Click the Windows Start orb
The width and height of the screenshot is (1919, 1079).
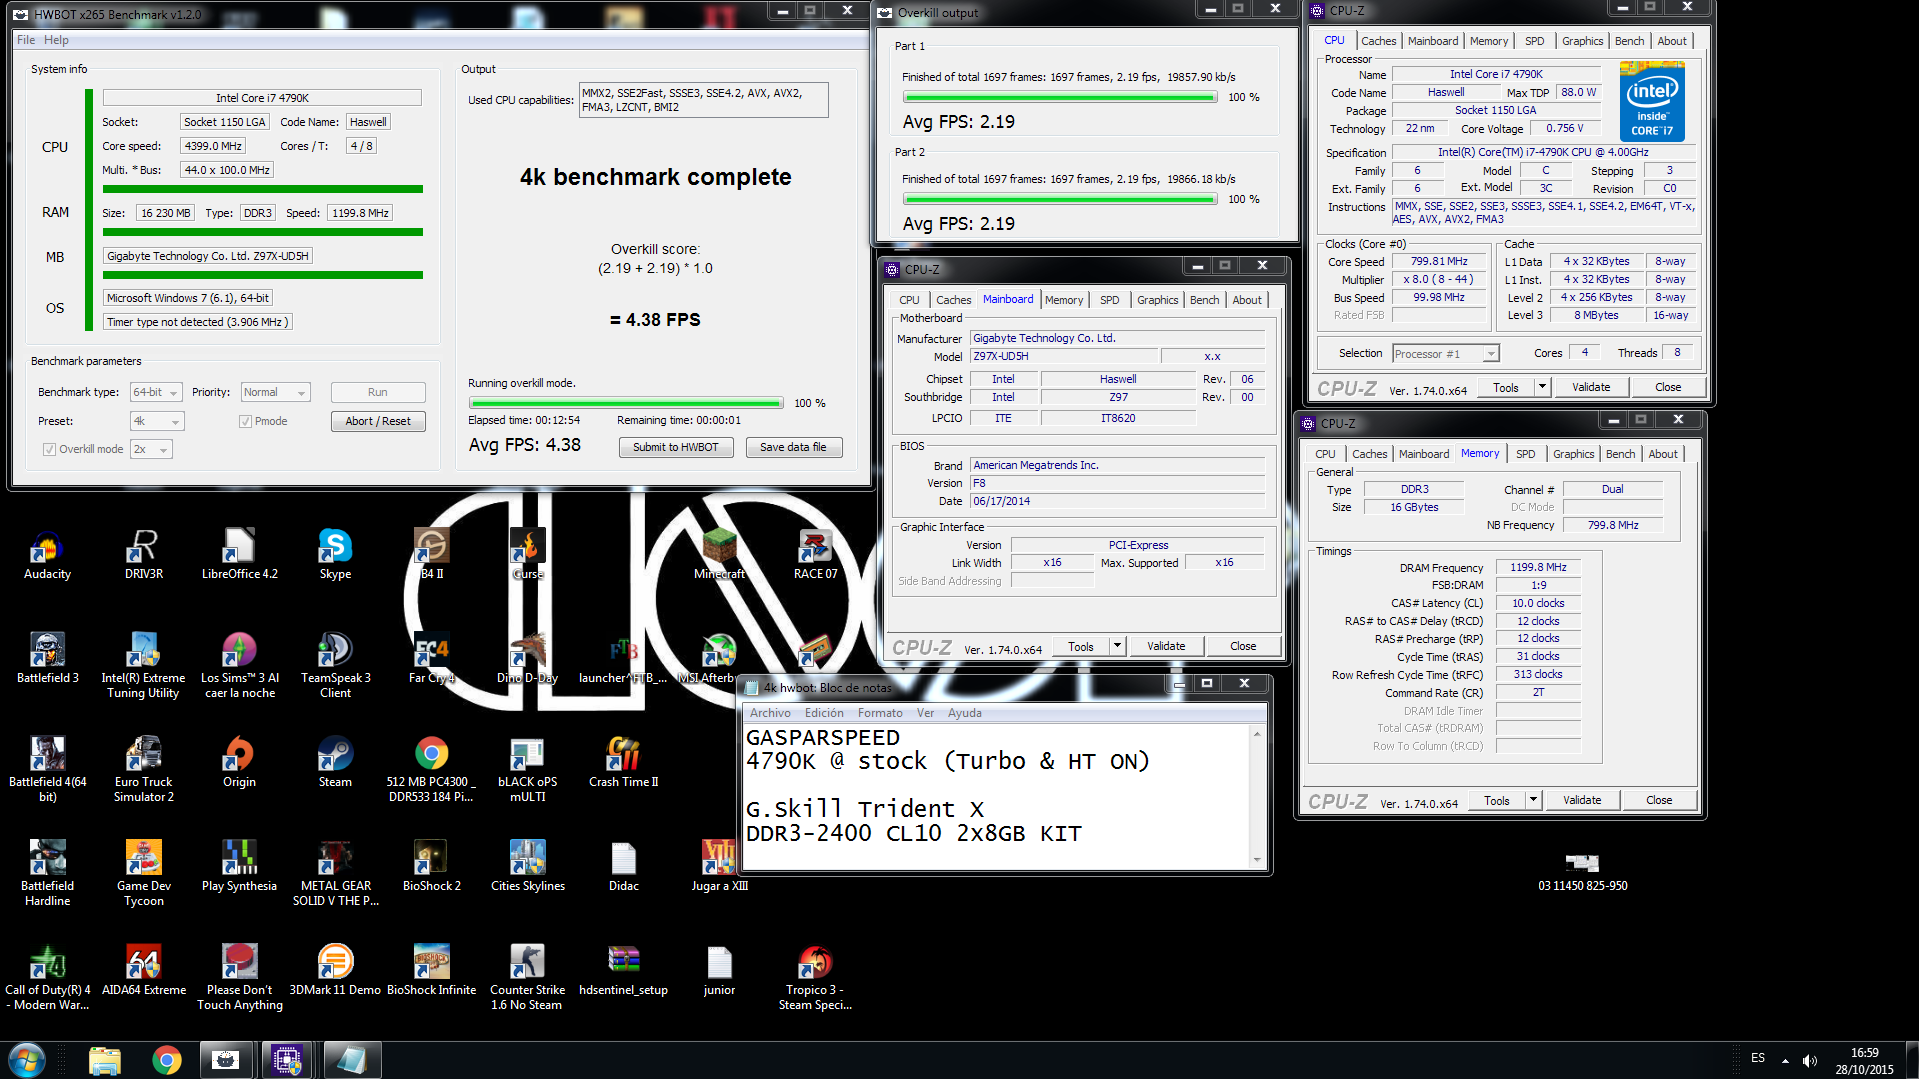click(27, 1060)
